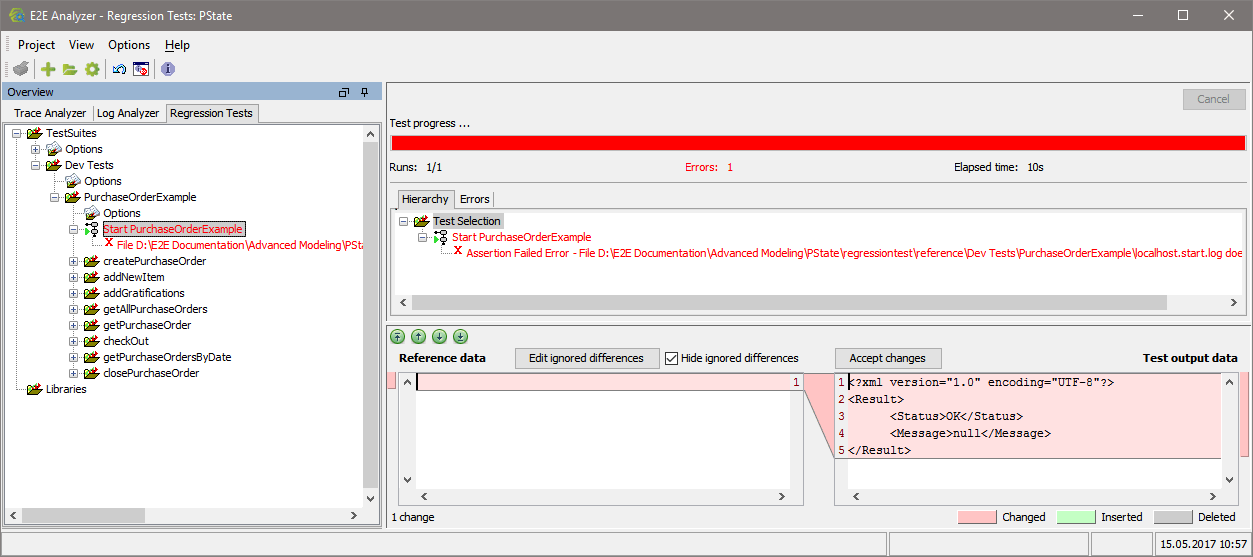Click the Accept changes button

[887, 358]
